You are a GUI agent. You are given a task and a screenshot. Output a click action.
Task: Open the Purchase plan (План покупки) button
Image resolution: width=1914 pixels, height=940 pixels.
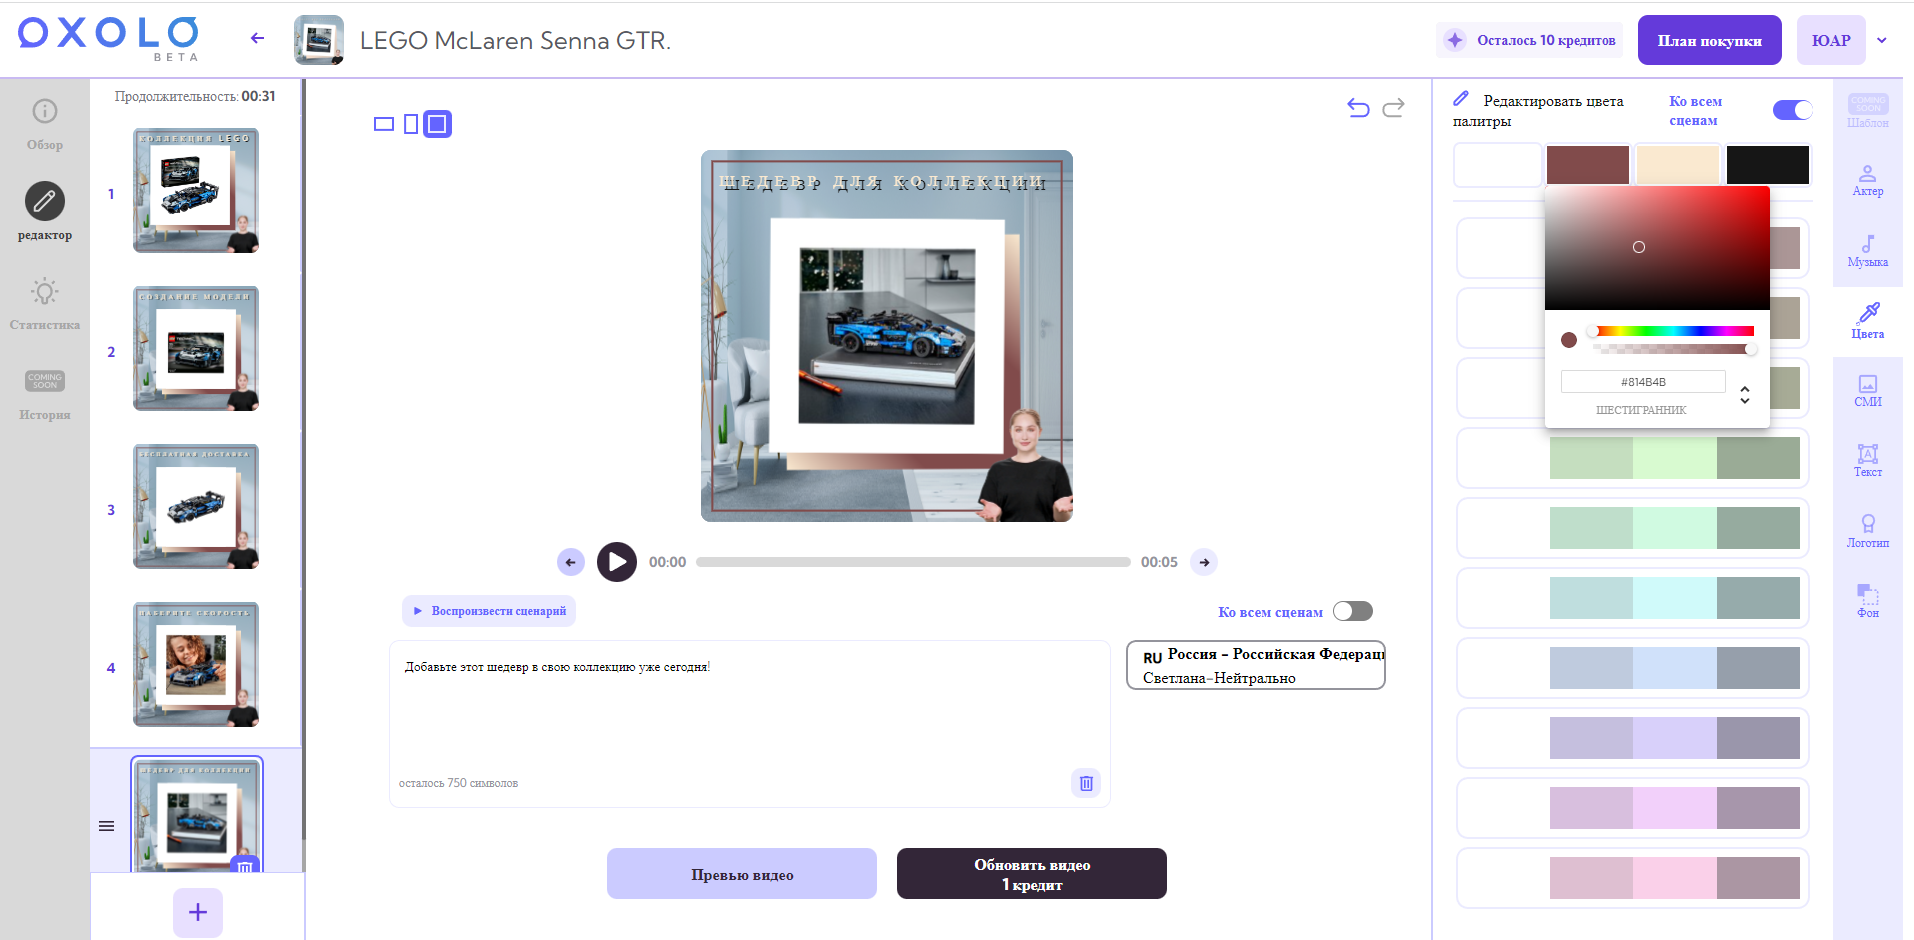[x=1710, y=40]
